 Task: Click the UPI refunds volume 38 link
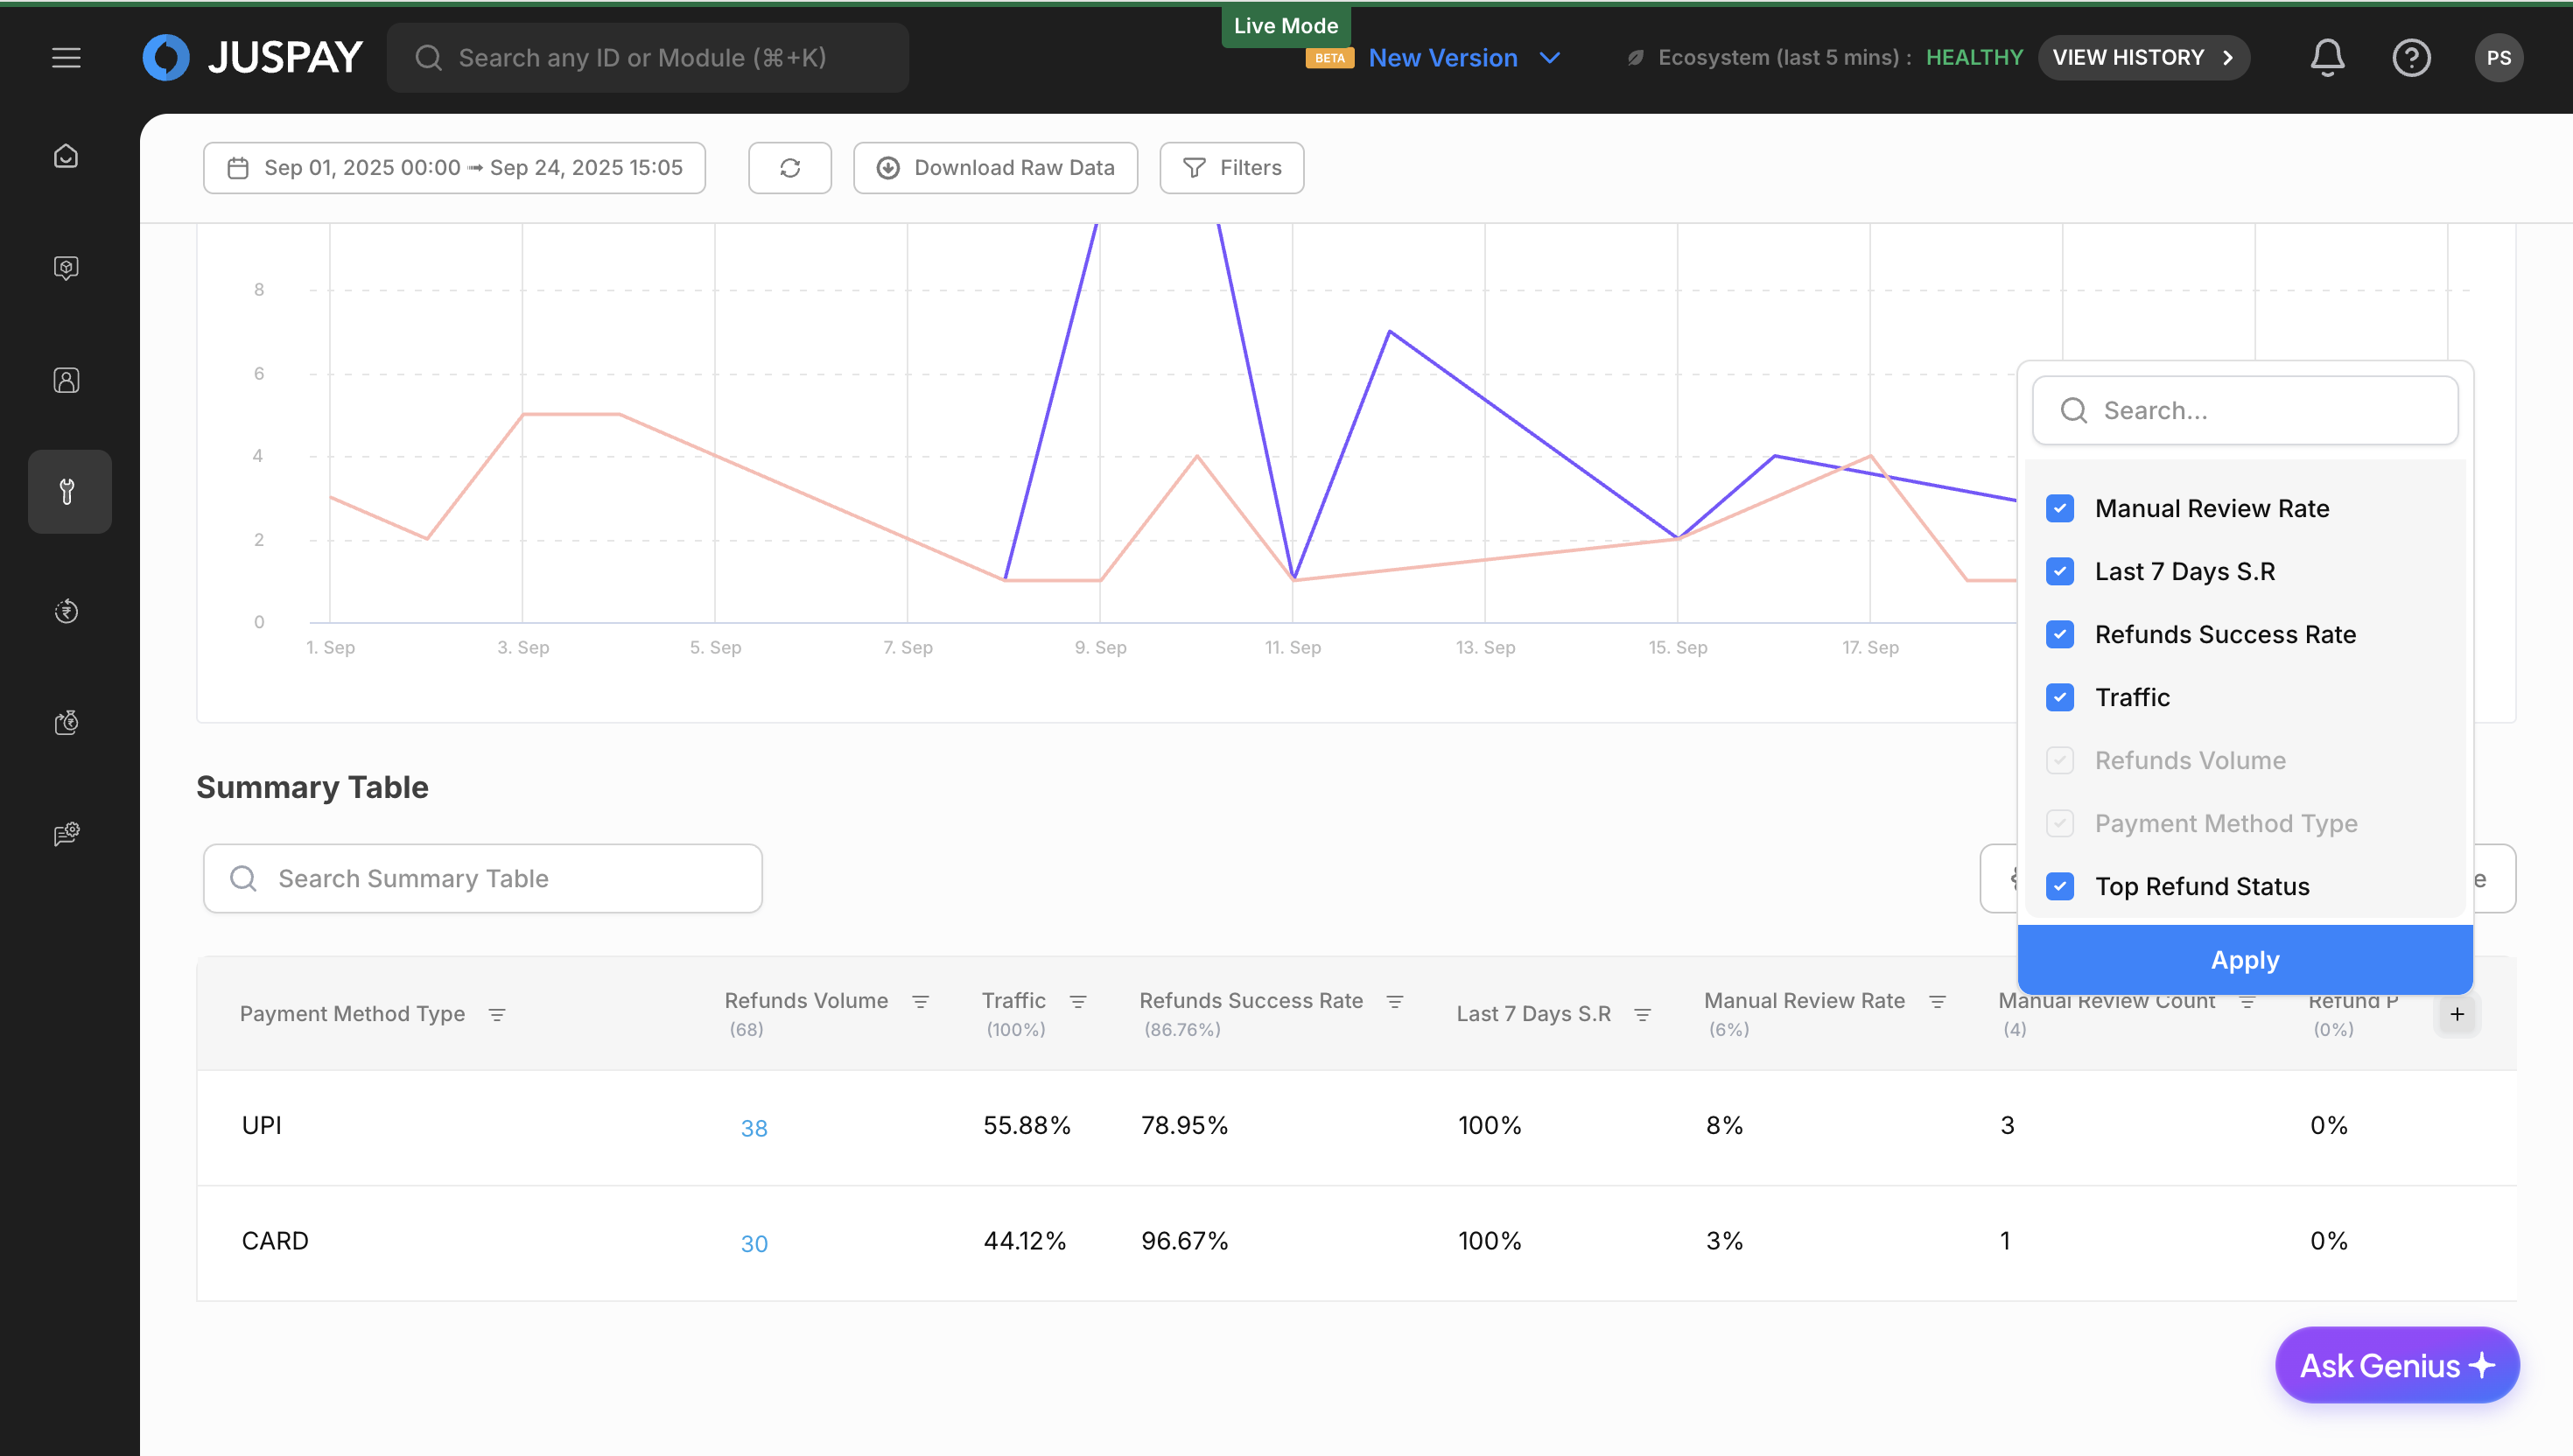tap(754, 1128)
